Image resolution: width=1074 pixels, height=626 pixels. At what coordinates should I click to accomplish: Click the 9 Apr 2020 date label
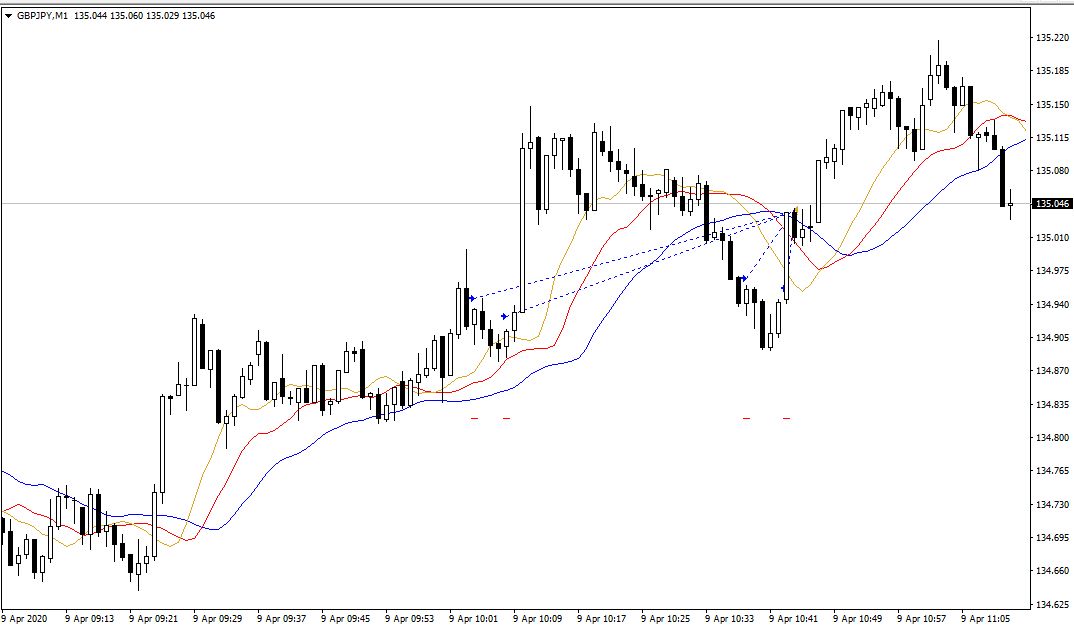[x=25, y=618]
